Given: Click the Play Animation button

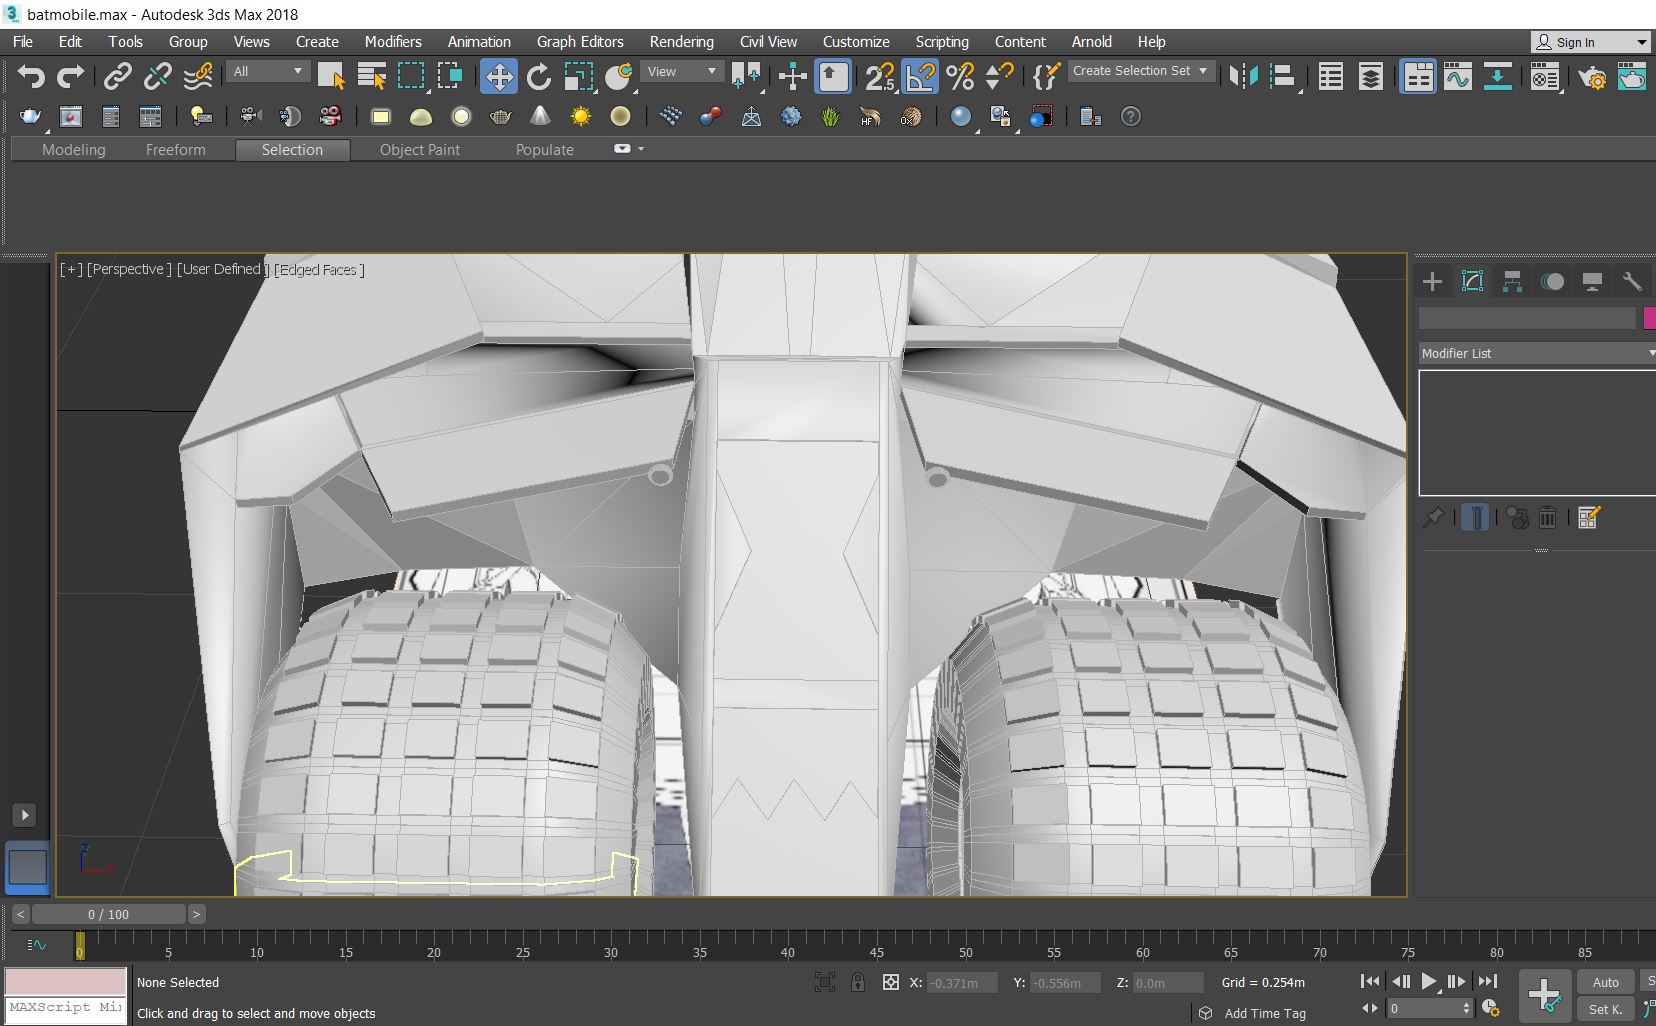Looking at the screenshot, I should pyautogui.click(x=1429, y=982).
